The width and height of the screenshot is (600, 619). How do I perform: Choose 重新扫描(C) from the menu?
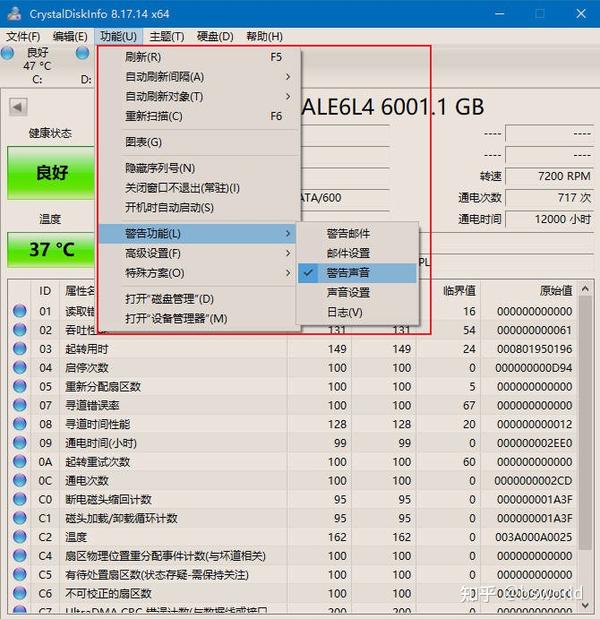pos(199,116)
